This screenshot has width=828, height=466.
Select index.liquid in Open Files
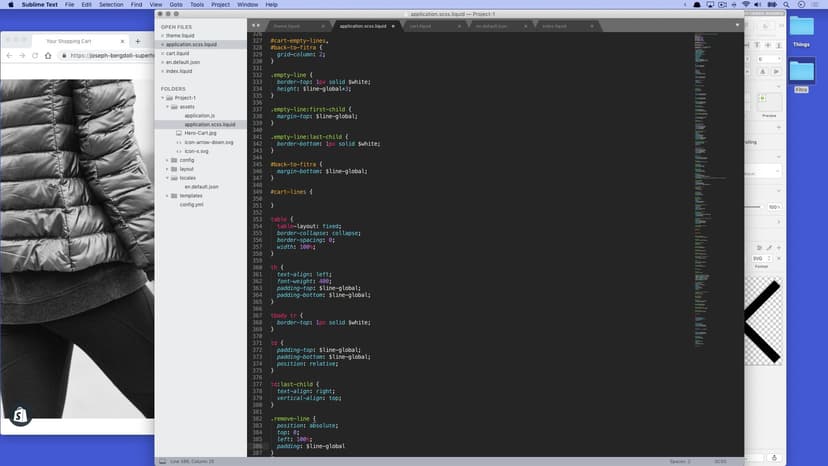coord(179,71)
